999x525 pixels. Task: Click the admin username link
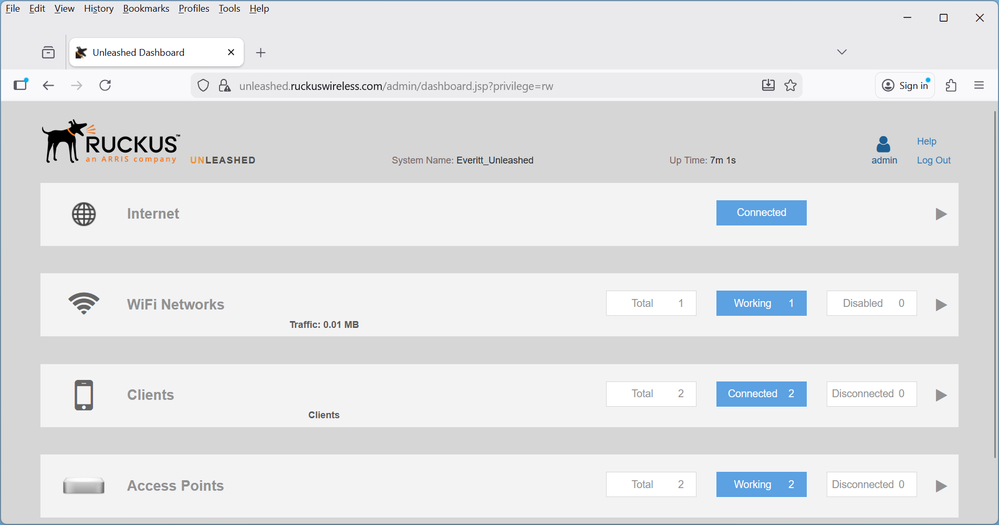pyautogui.click(x=884, y=161)
